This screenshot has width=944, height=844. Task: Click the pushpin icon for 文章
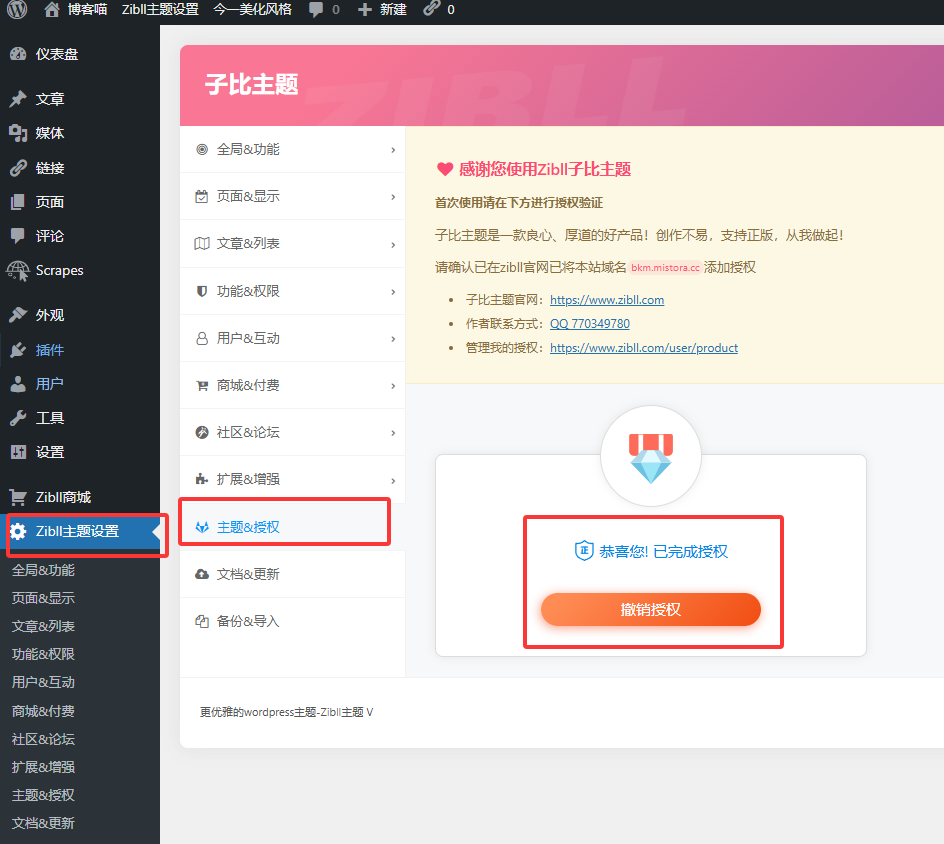[x=18, y=99]
